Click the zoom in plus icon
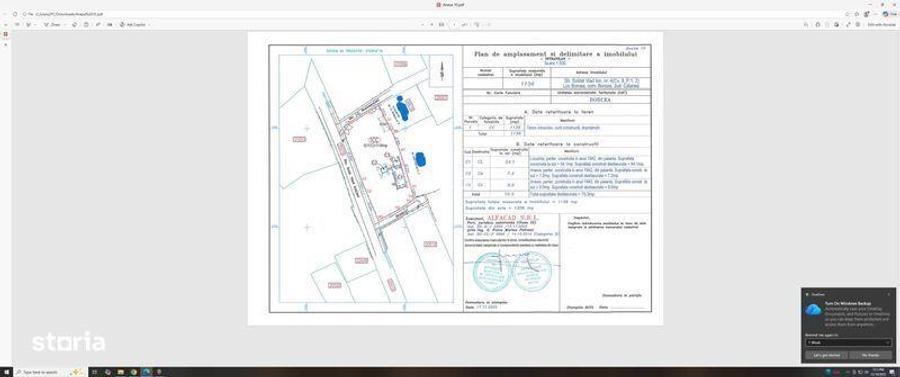Viewport: 900px width, 377px height. click(432, 25)
